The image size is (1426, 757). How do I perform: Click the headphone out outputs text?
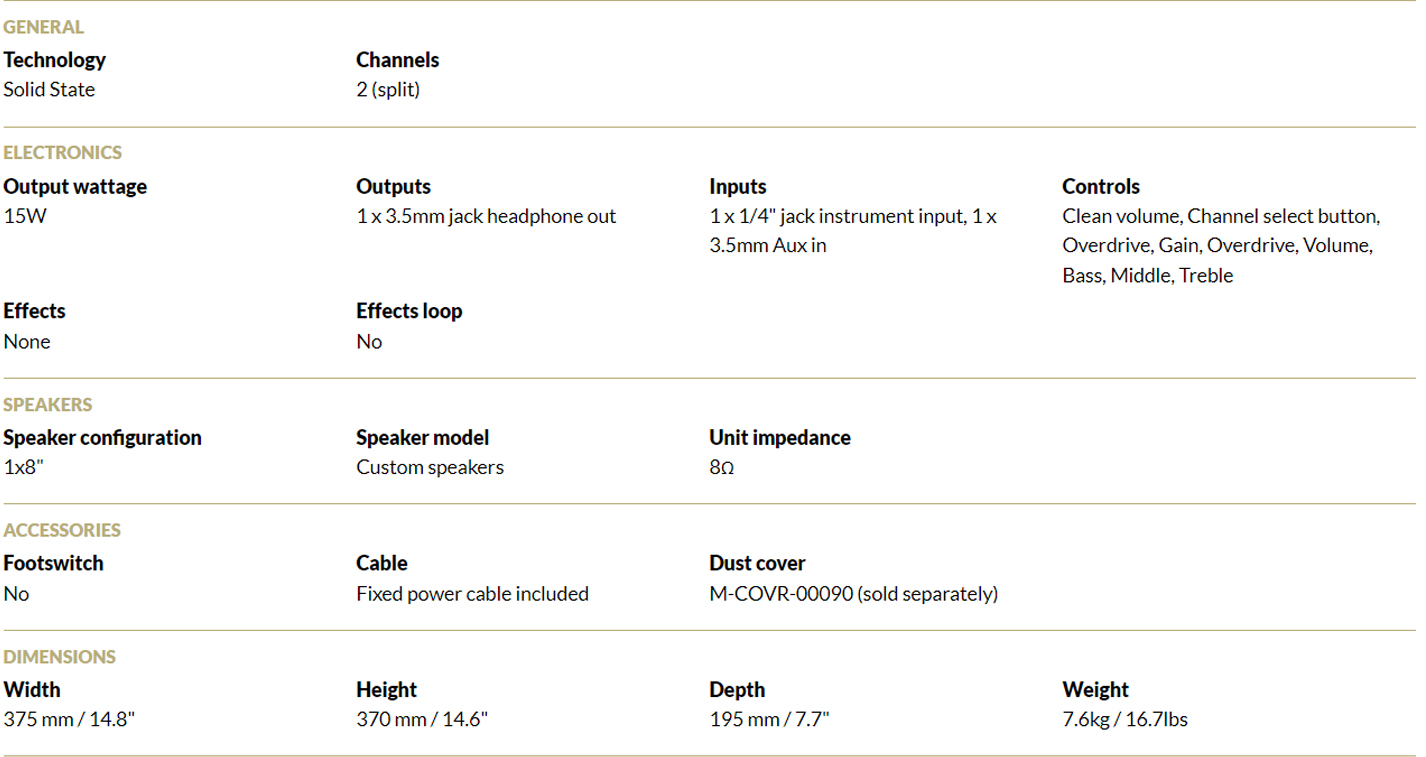tap(486, 216)
